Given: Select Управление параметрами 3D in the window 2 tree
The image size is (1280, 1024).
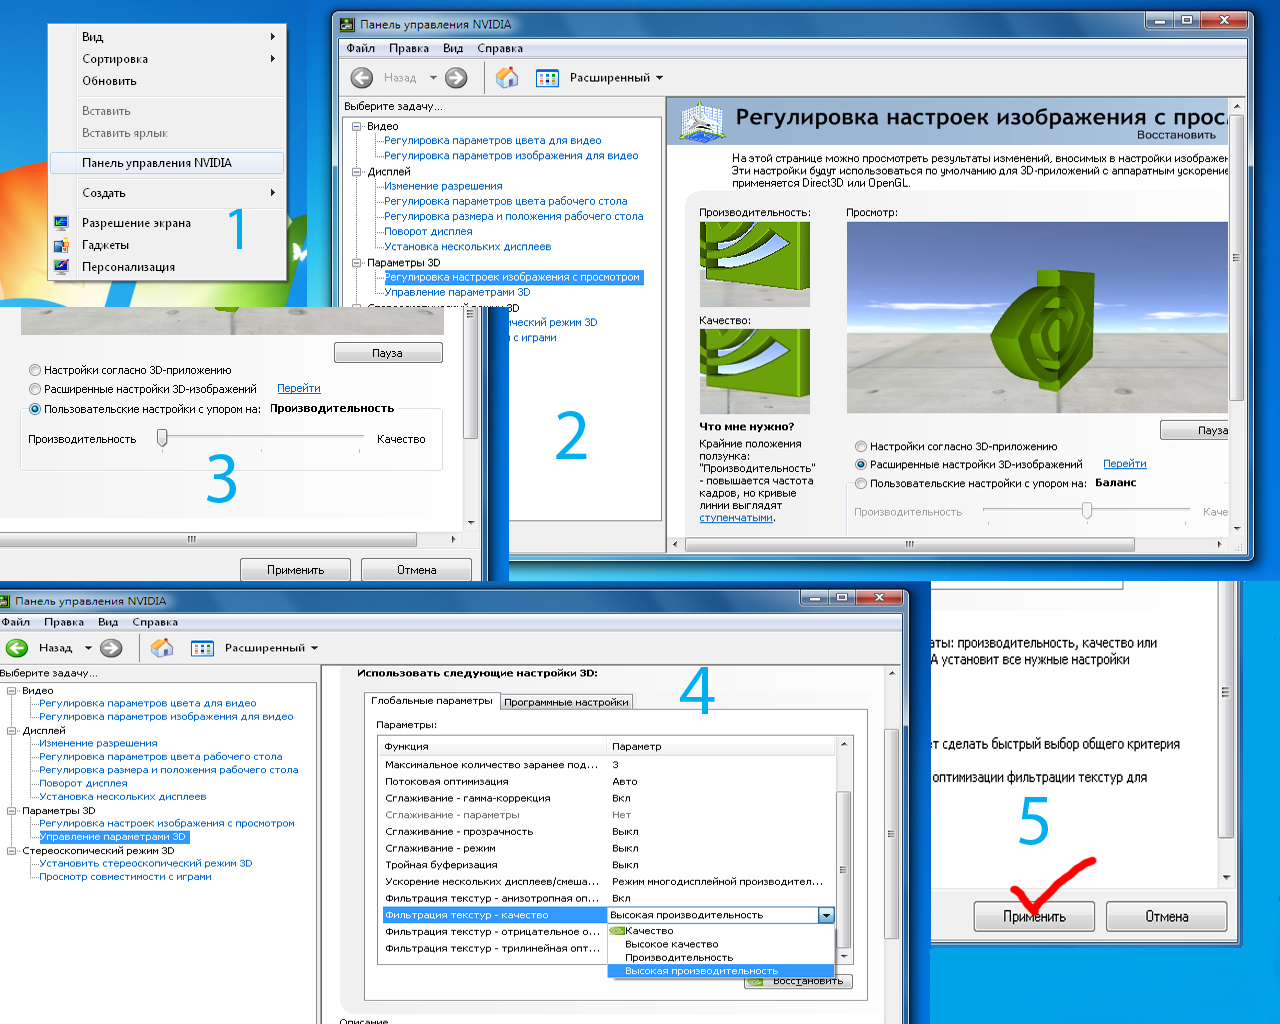Looking at the screenshot, I should (x=457, y=292).
